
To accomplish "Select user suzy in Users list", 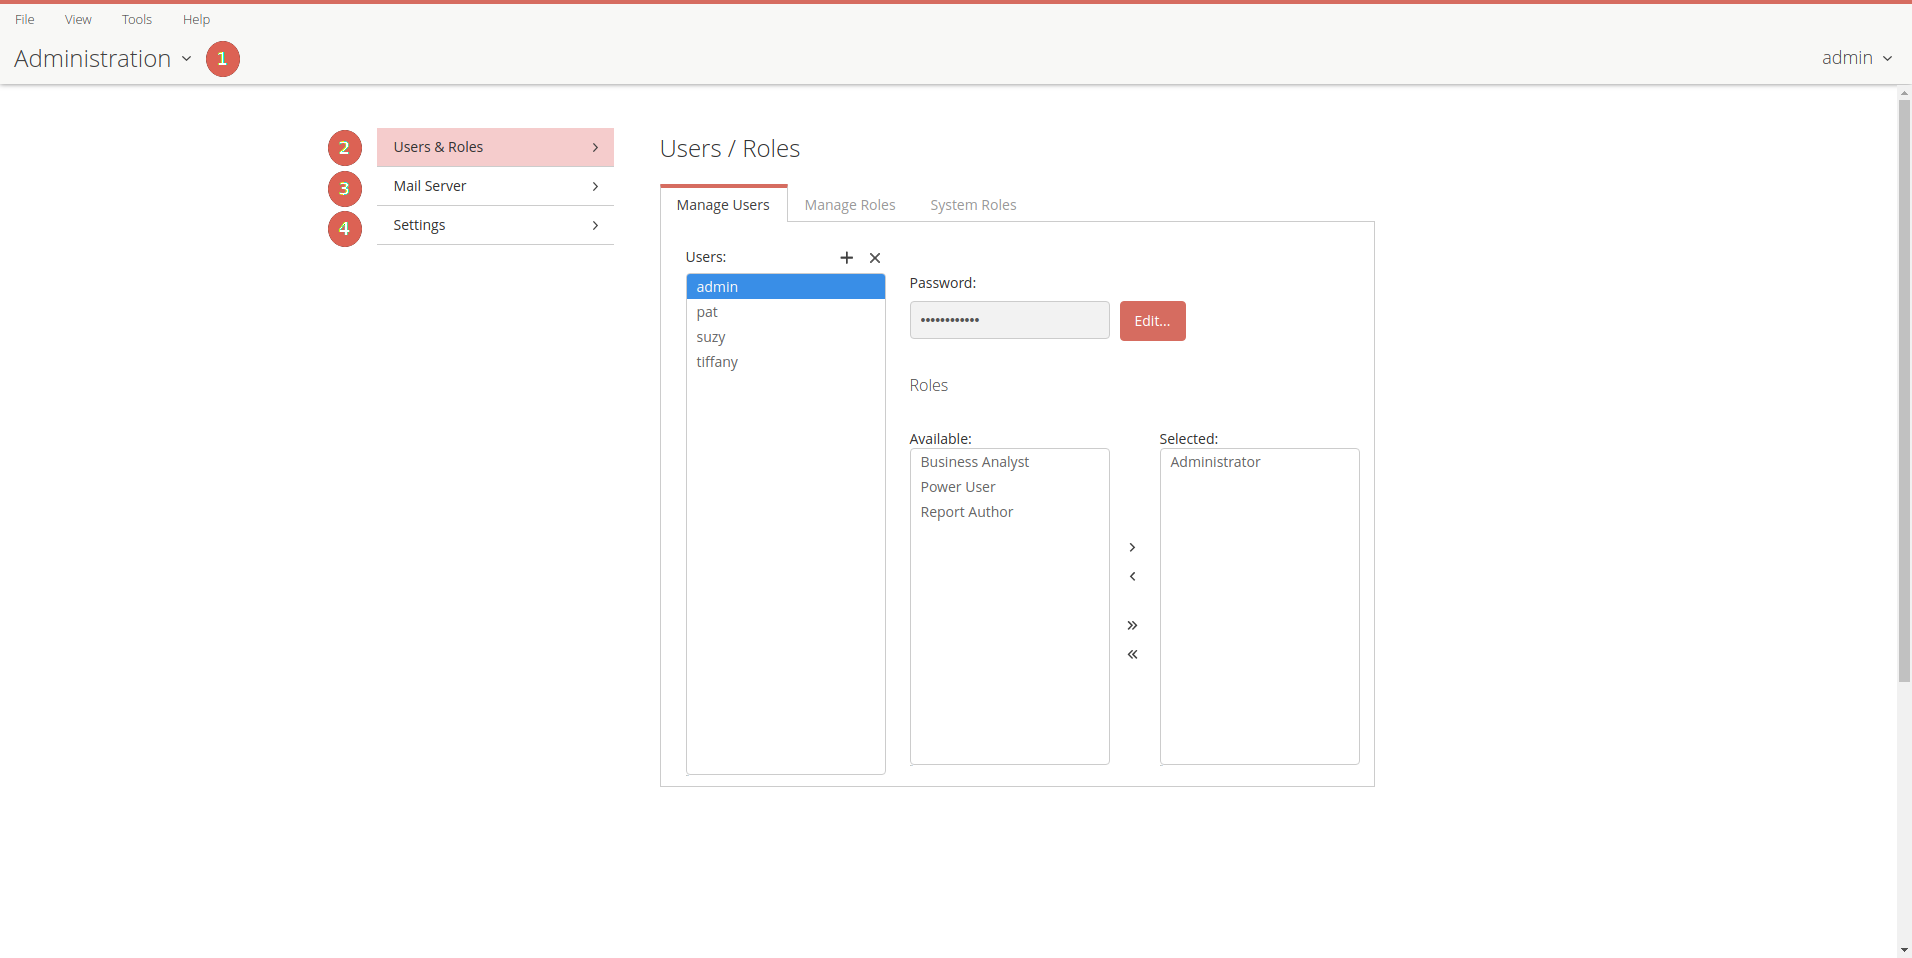I will coord(711,337).
